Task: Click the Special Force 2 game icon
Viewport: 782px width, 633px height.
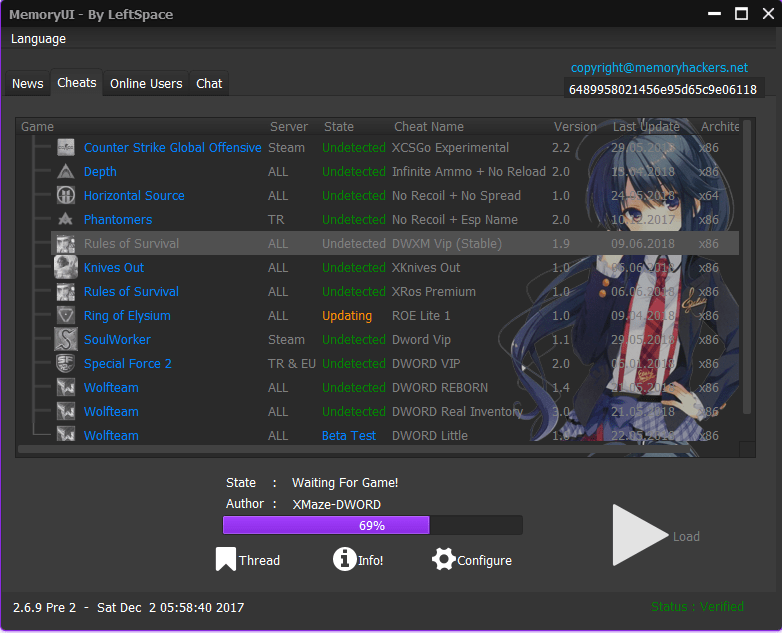Action: (66, 364)
